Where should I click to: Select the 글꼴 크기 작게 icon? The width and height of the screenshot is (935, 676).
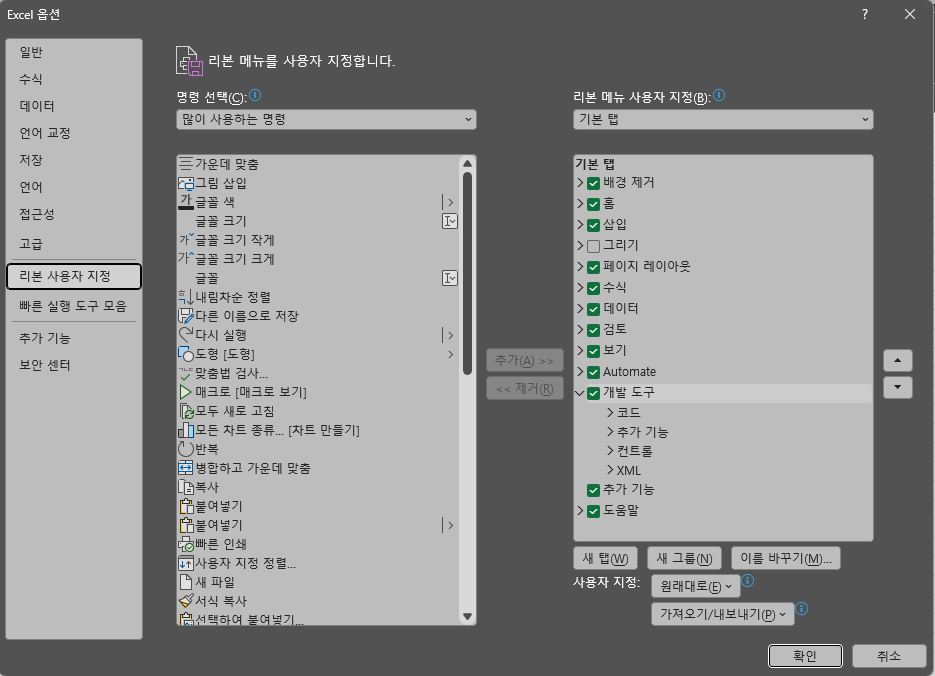click(186, 240)
